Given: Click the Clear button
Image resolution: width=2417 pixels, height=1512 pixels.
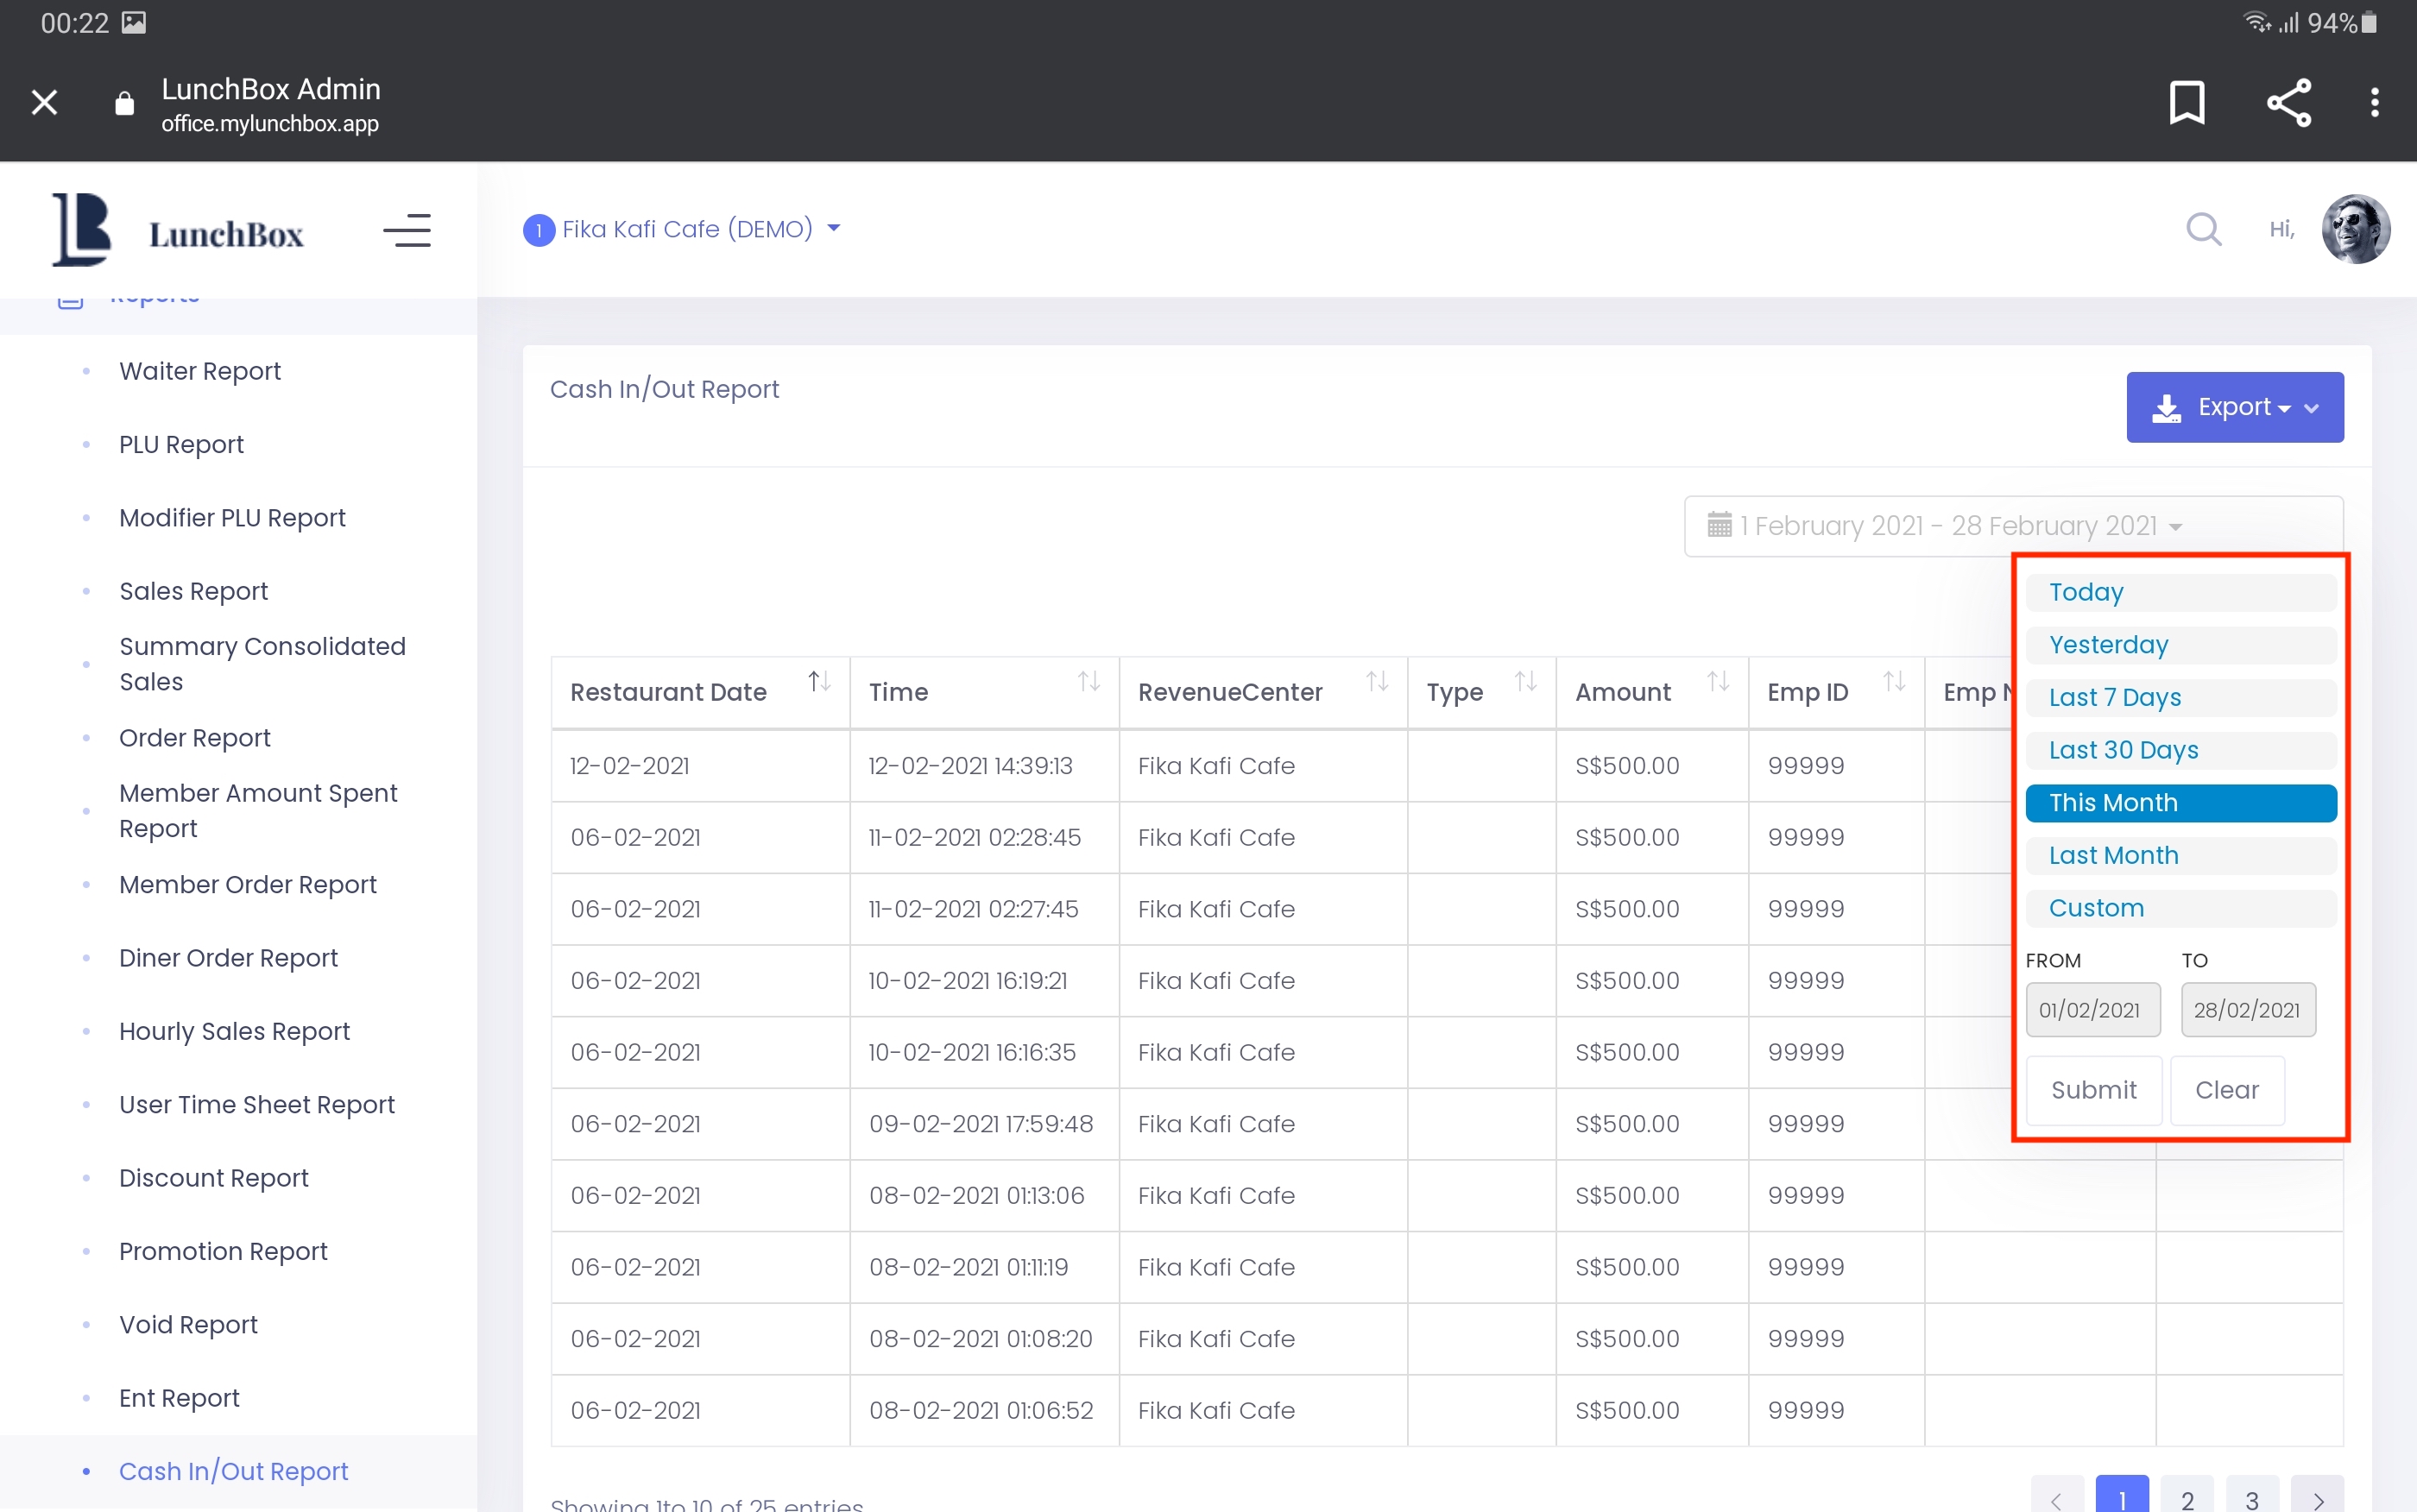Looking at the screenshot, I should [x=2226, y=1090].
